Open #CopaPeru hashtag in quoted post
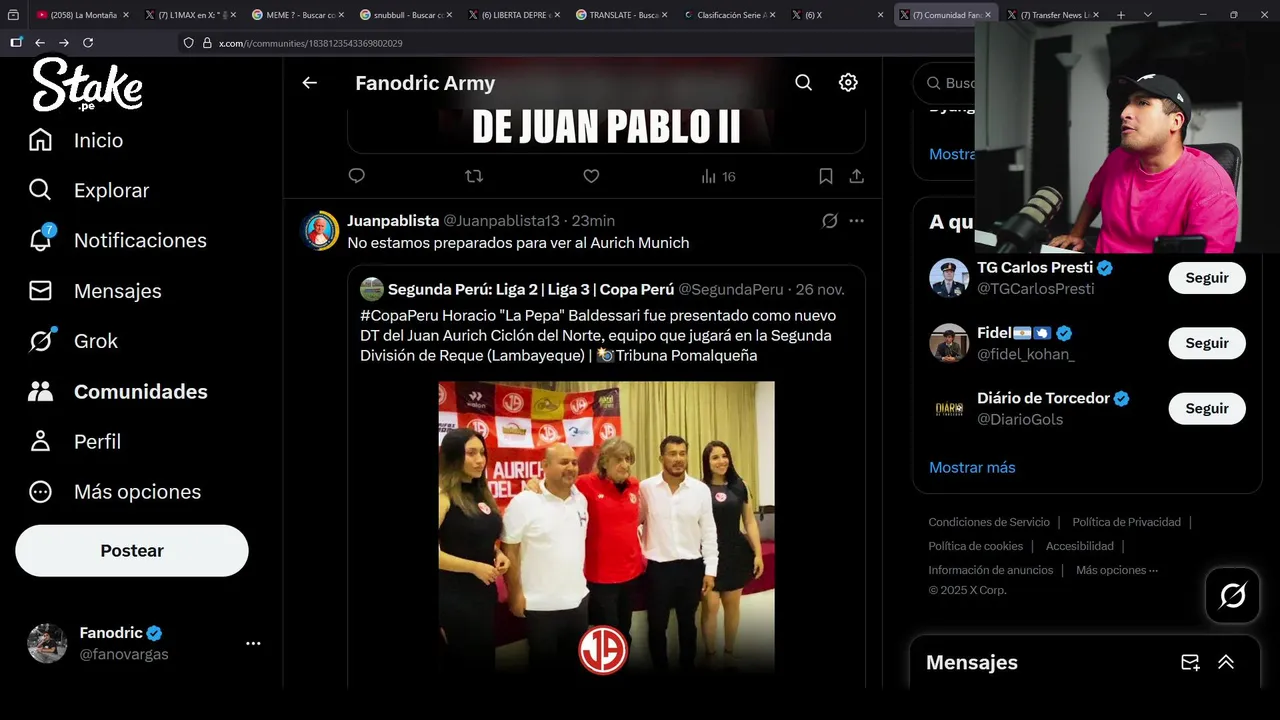 (x=398, y=315)
